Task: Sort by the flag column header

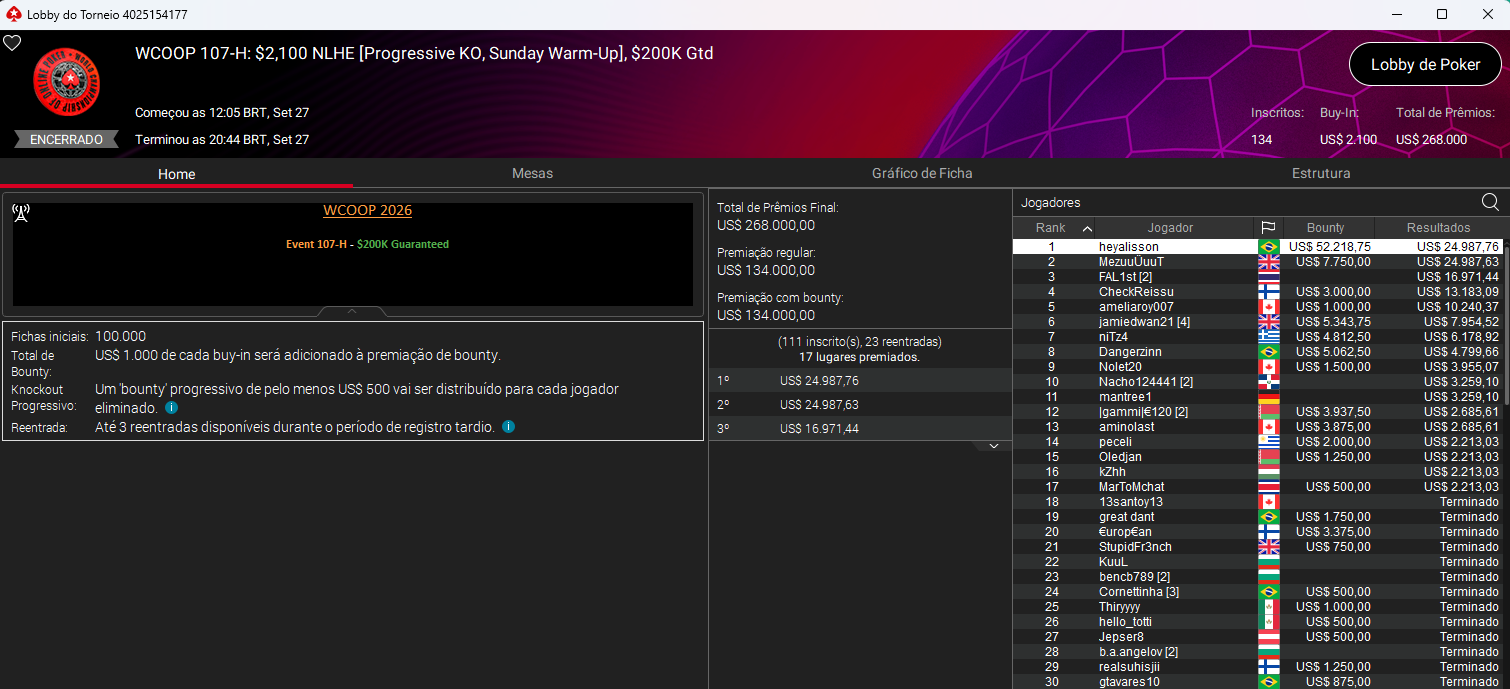Action: [x=1267, y=227]
